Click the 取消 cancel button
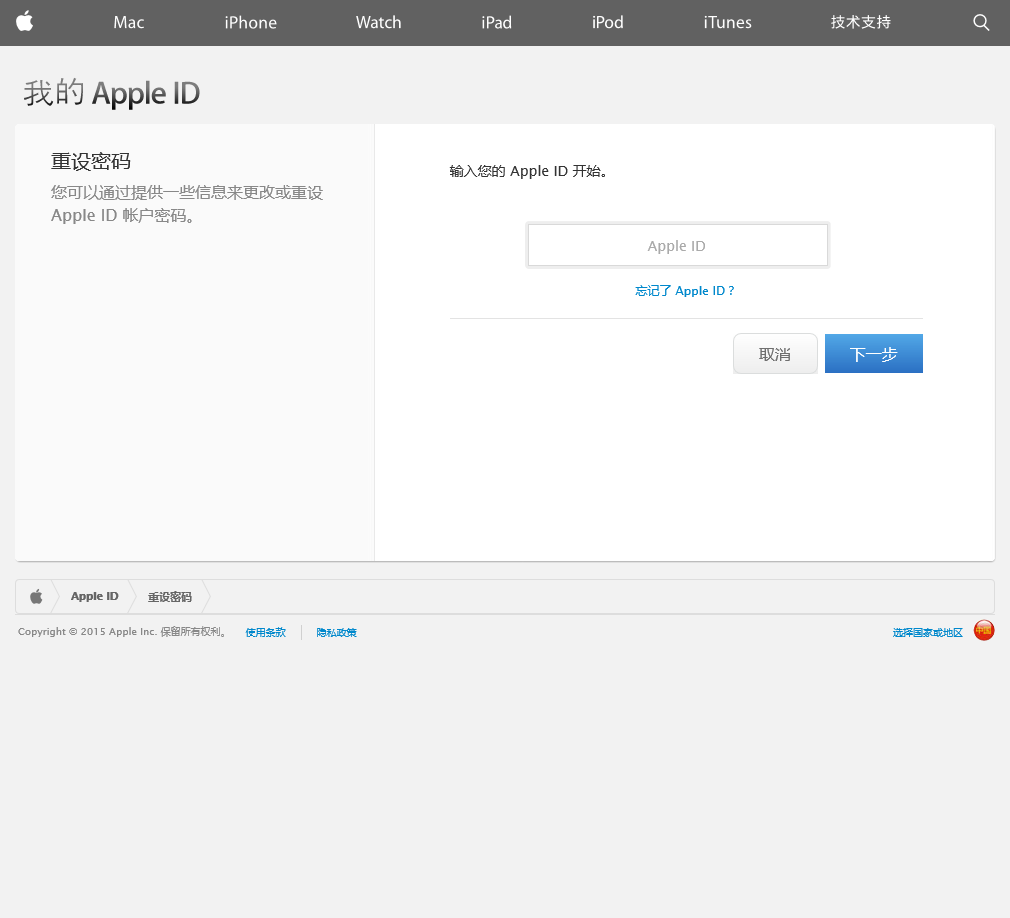Image resolution: width=1010 pixels, height=918 pixels. [775, 354]
